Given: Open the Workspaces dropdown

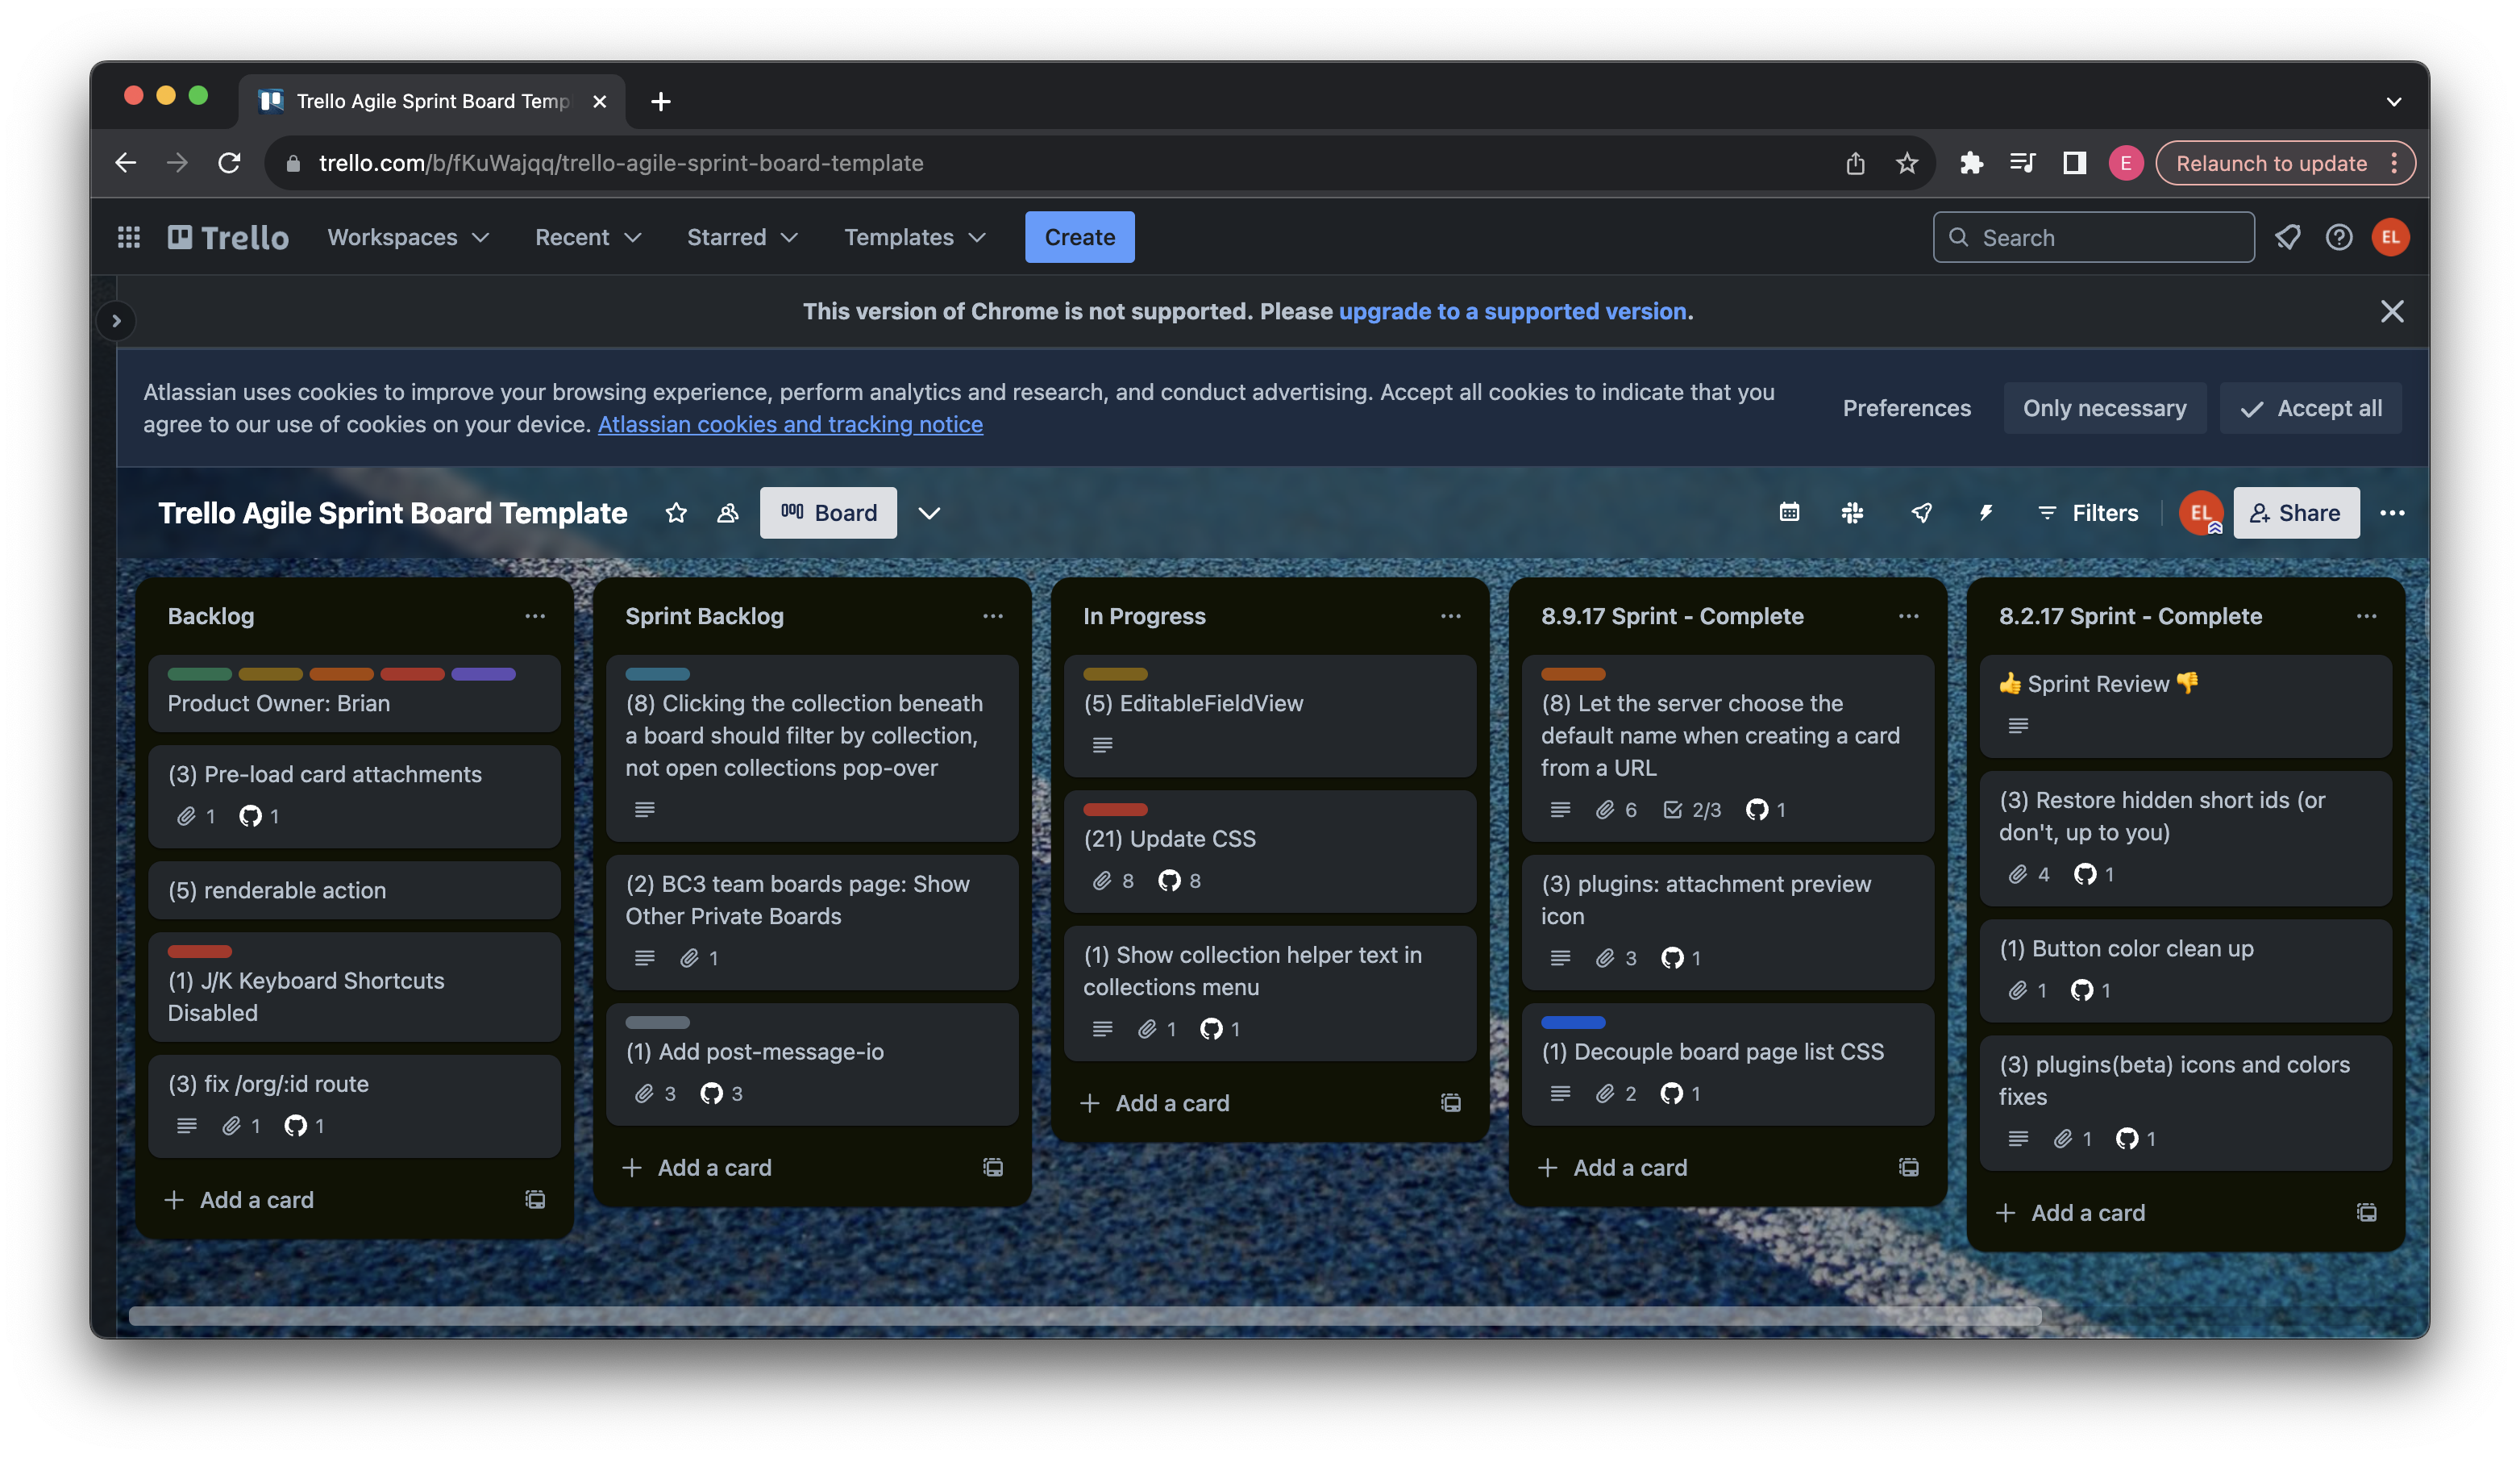Looking at the screenshot, I should (x=408, y=237).
